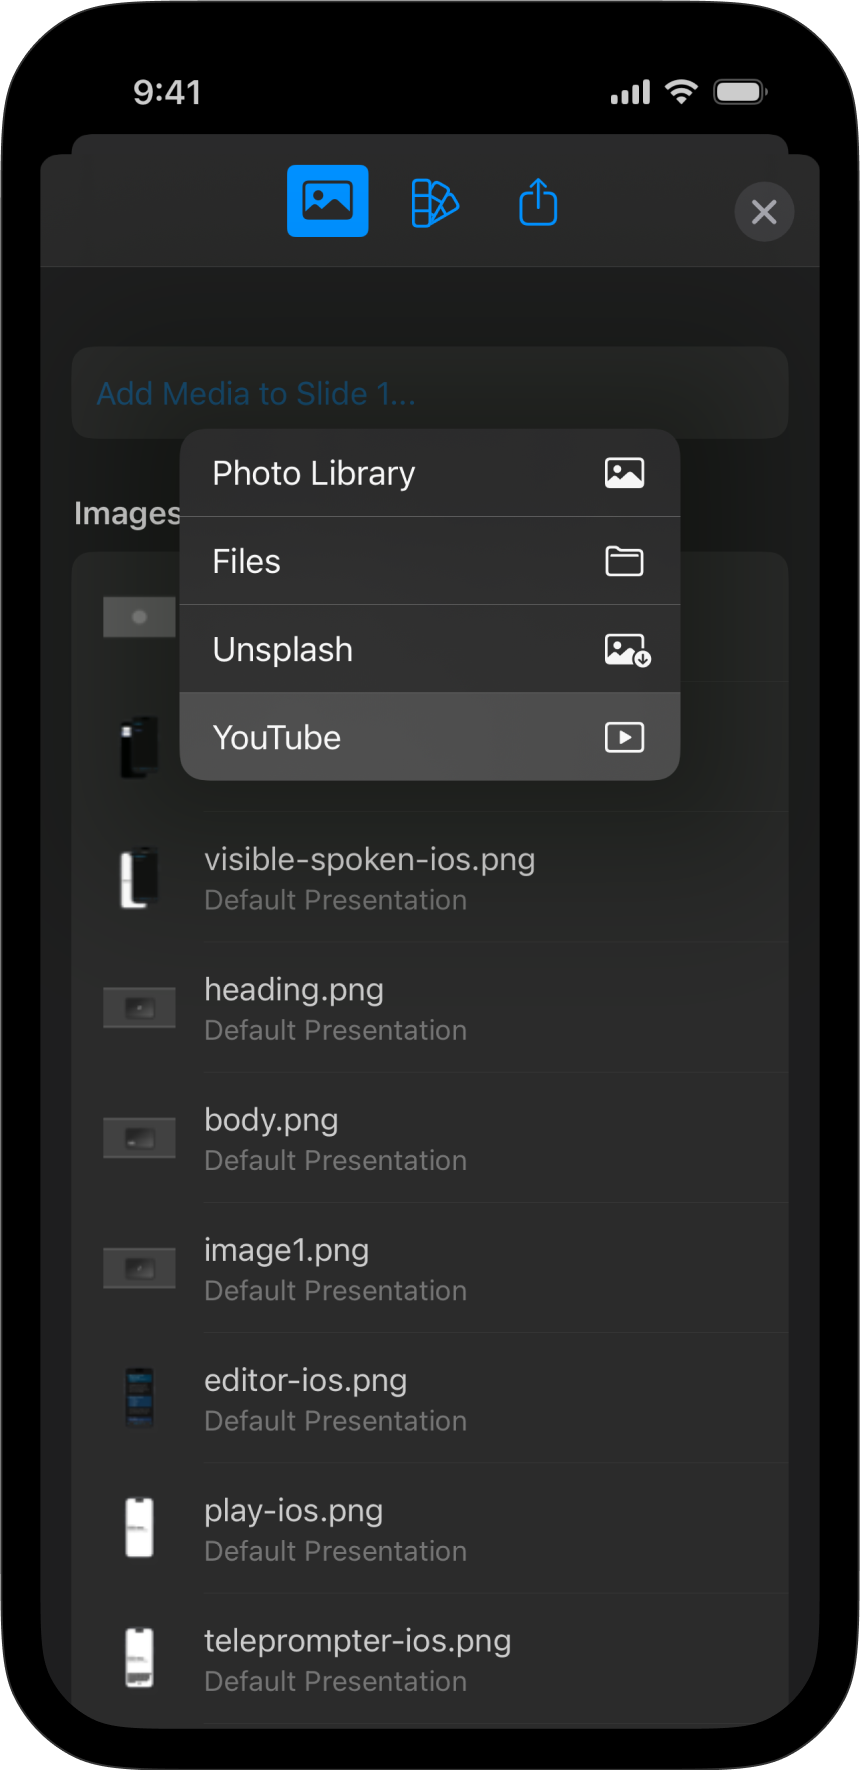Select teleprompter-ios.png list item
This screenshot has width=860, height=1770.
pos(357,1658)
